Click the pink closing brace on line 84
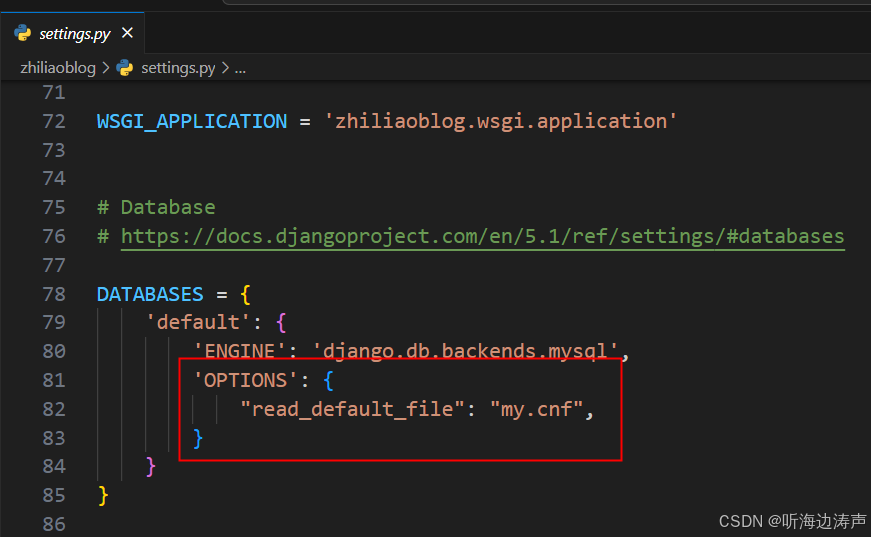The width and height of the screenshot is (871, 537). pyautogui.click(x=151, y=466)
